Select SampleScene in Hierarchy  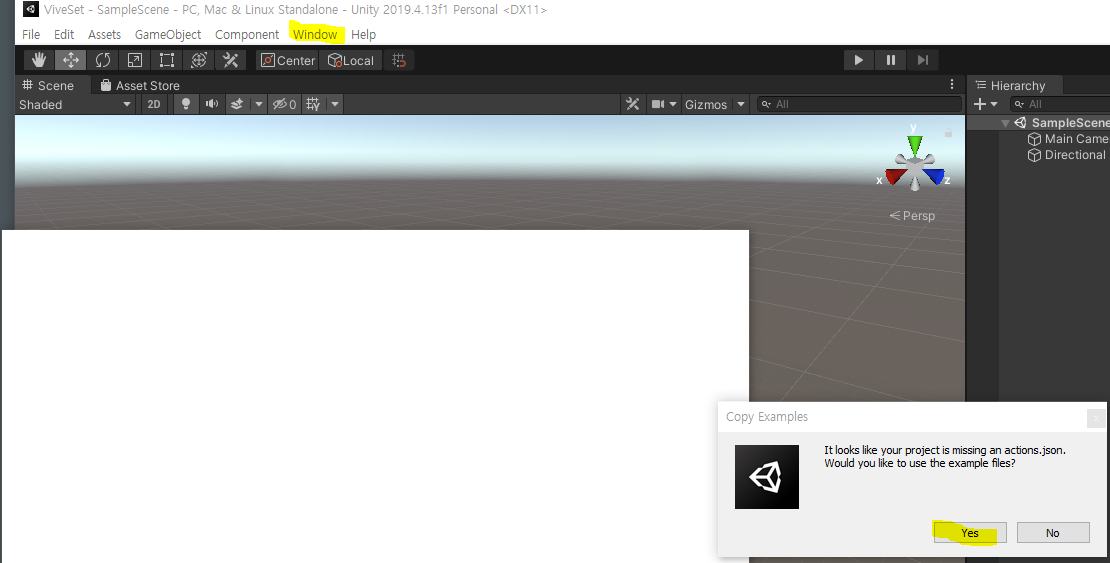[x=1070, y=123]
